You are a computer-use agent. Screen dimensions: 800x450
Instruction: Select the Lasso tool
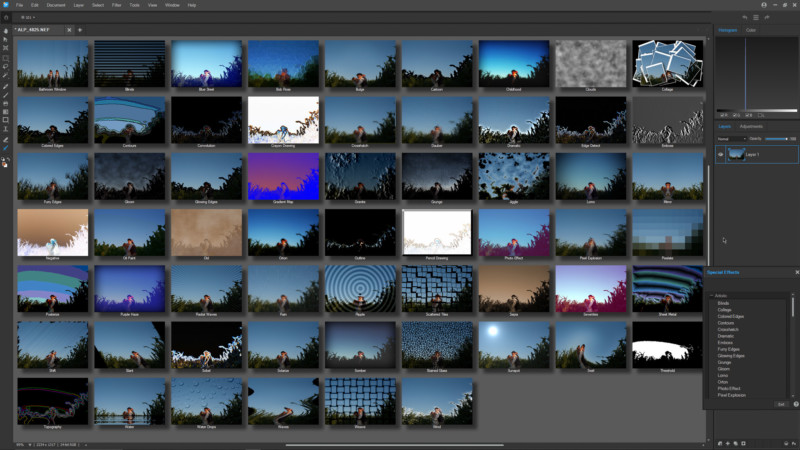click(6, 66)
